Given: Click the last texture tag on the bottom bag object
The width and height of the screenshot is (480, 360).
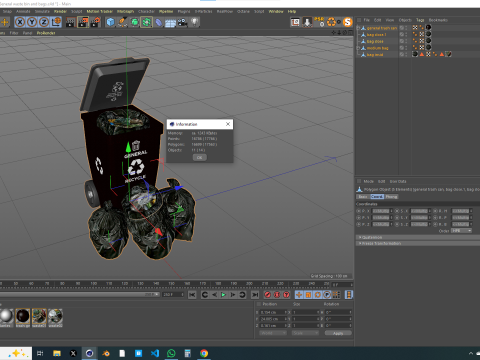Looking at the screenshot, I should (x=448, y=54).
